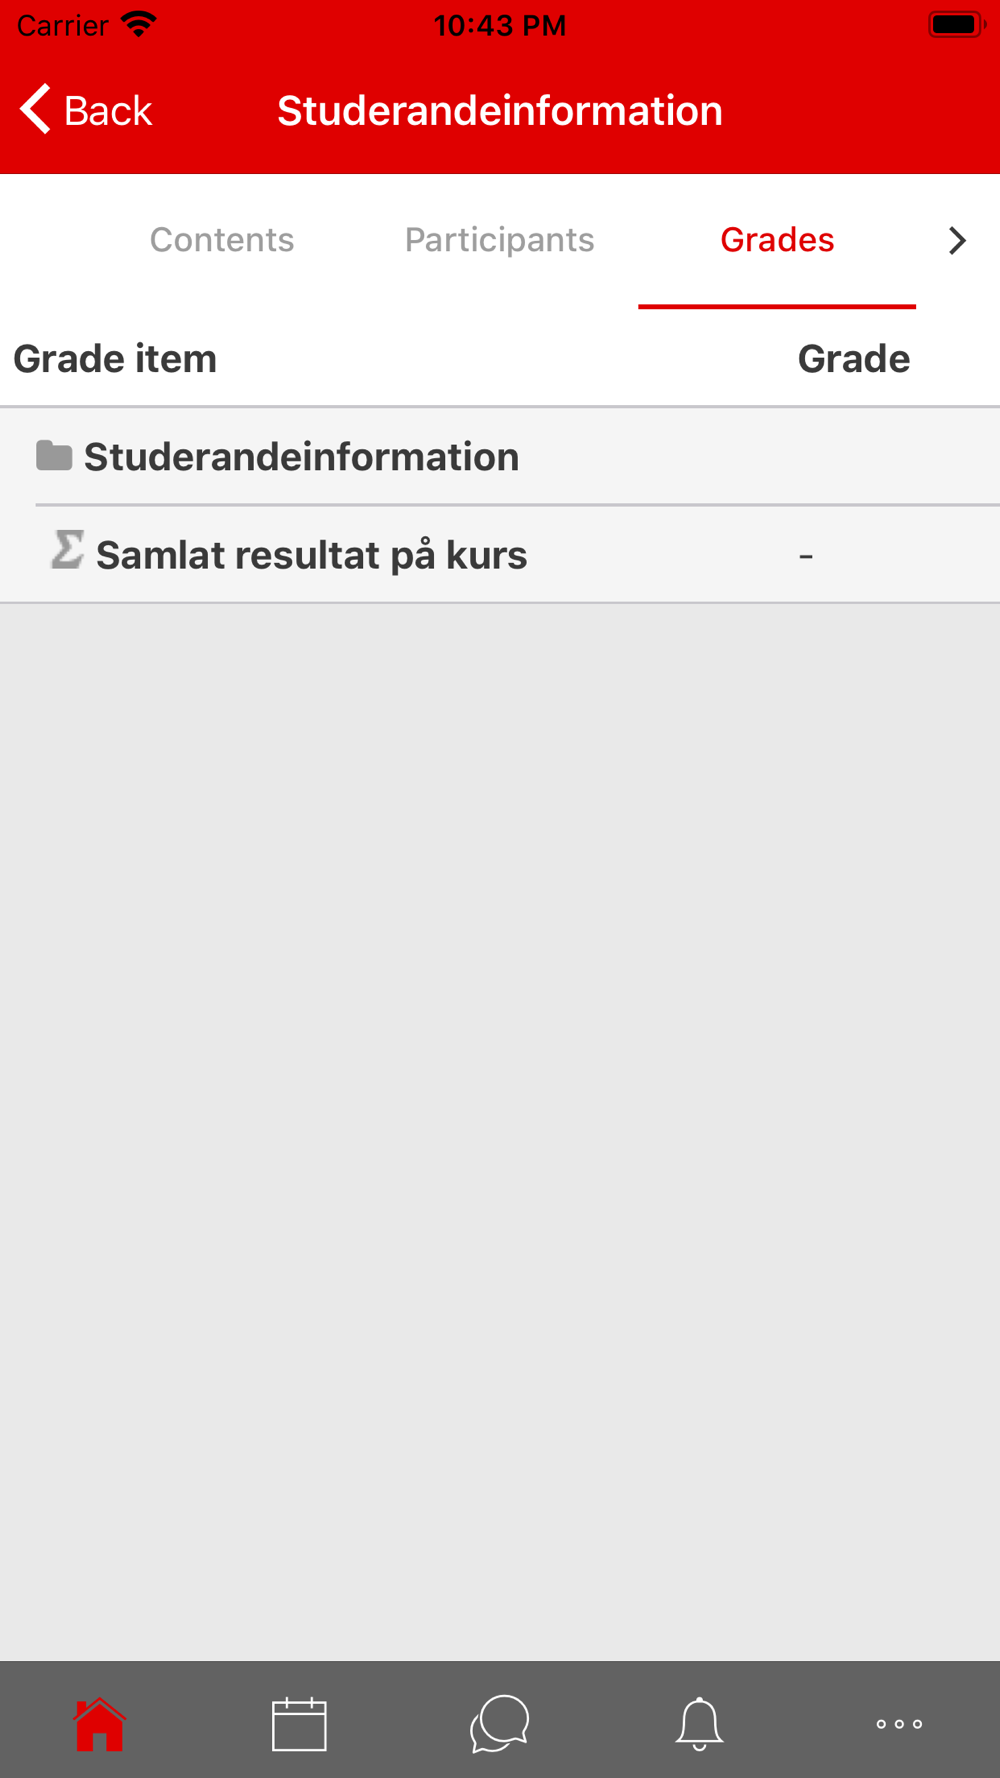Open the Notifications bell icon

[699, 1724]
